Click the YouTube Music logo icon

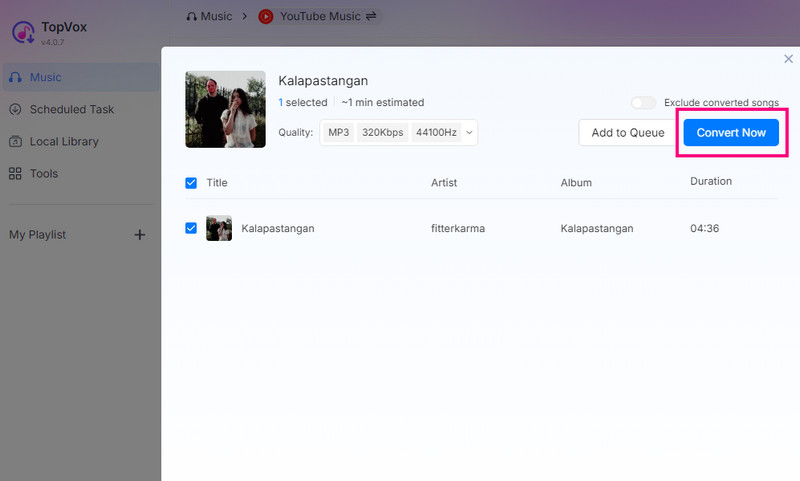266,16
